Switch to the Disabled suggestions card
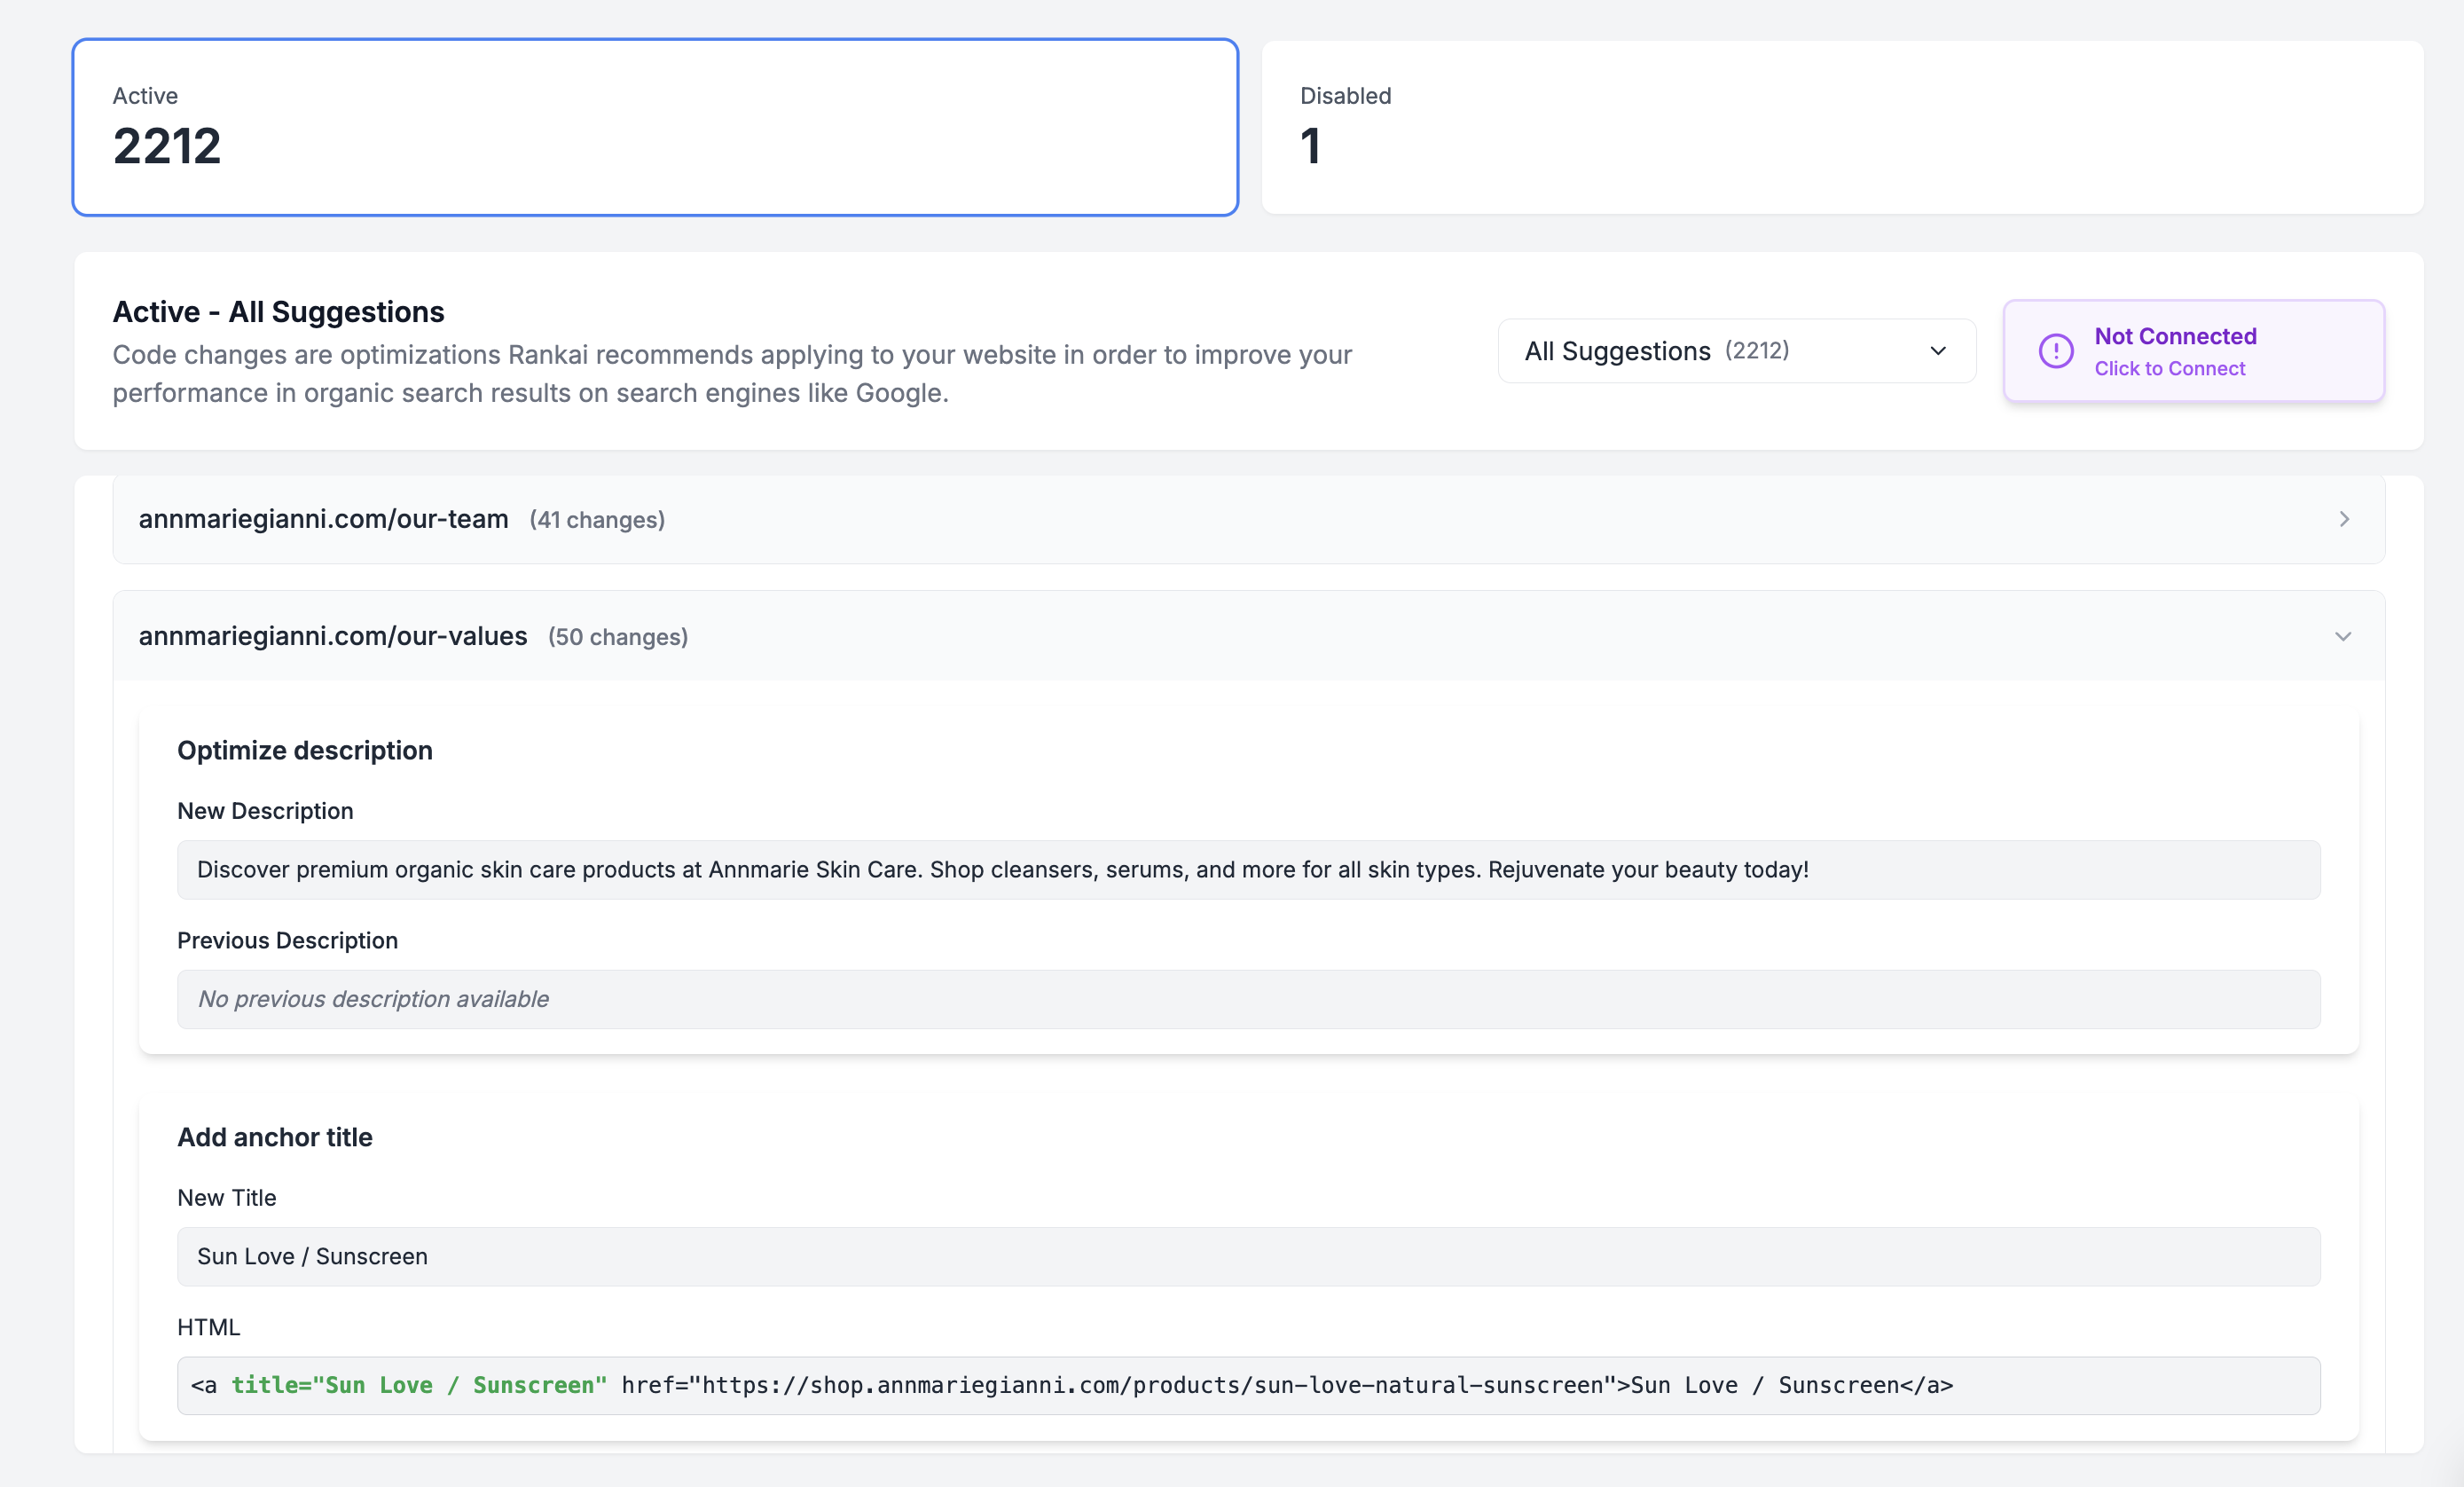The image size is (2464, 1487). pos(1841,127)
